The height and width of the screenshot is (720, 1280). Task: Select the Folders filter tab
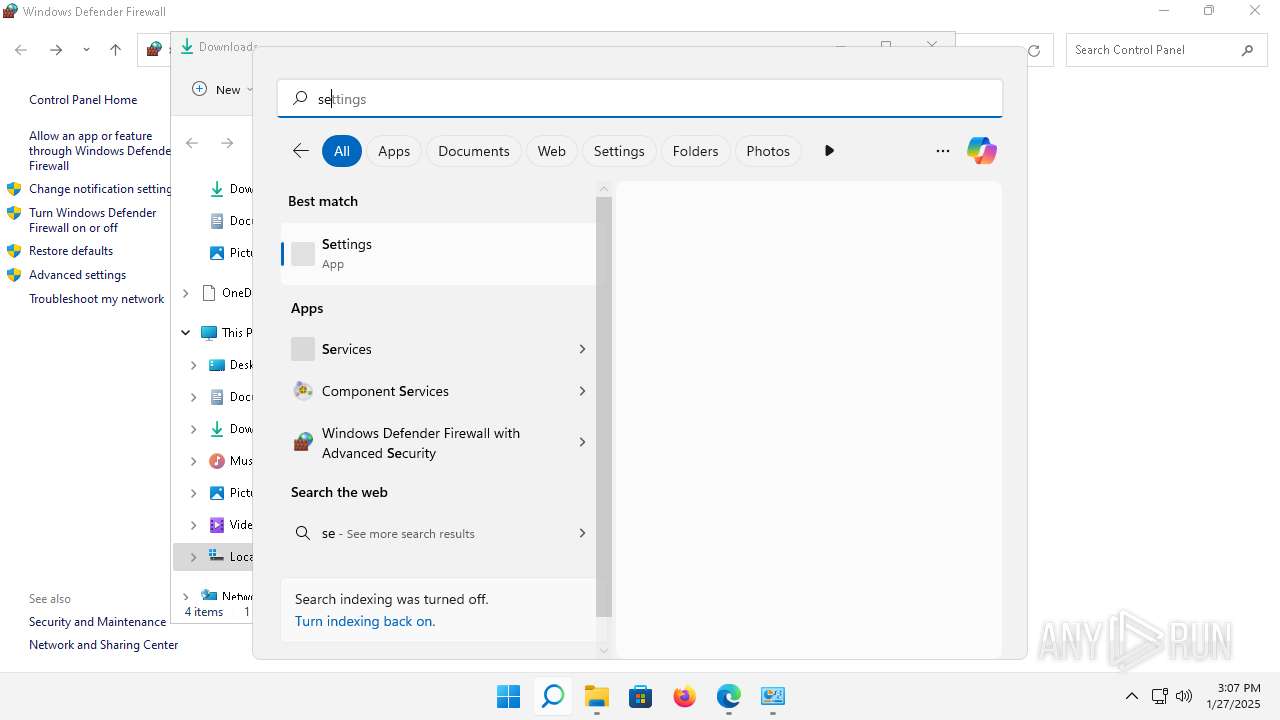[696, 151]
